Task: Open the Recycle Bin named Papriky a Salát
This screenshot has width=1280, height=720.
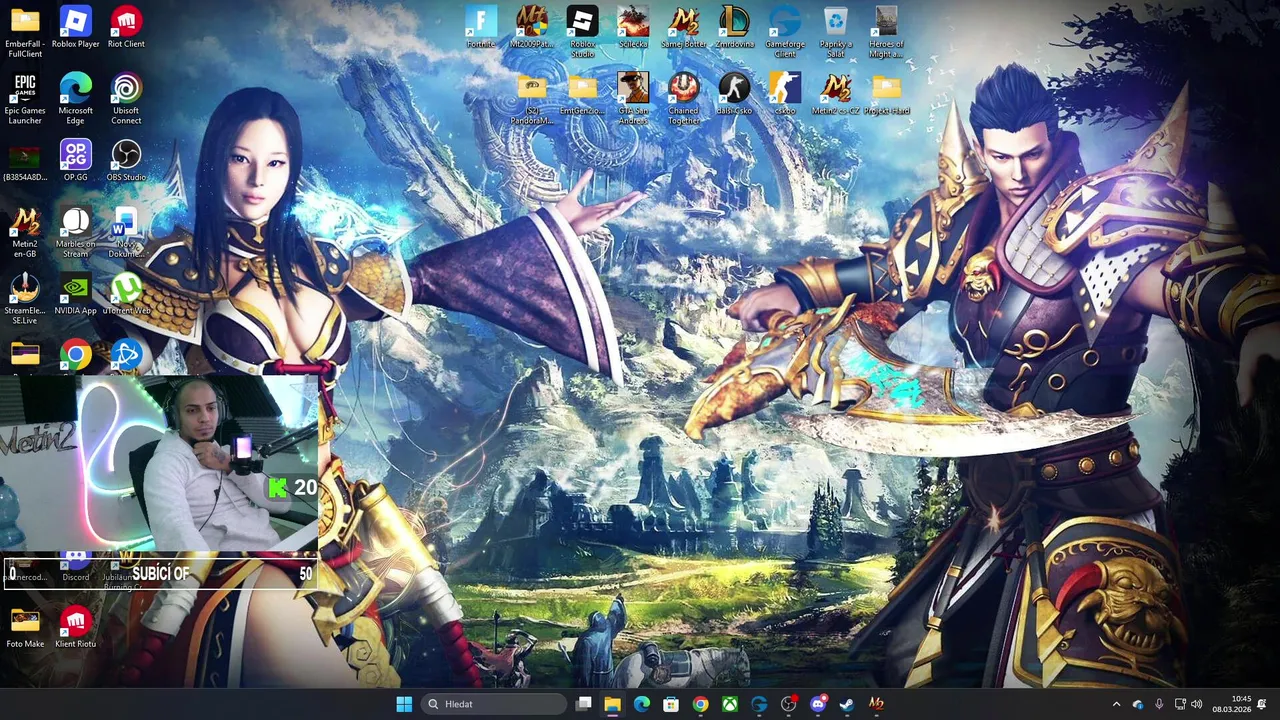Action: (836, 32)
